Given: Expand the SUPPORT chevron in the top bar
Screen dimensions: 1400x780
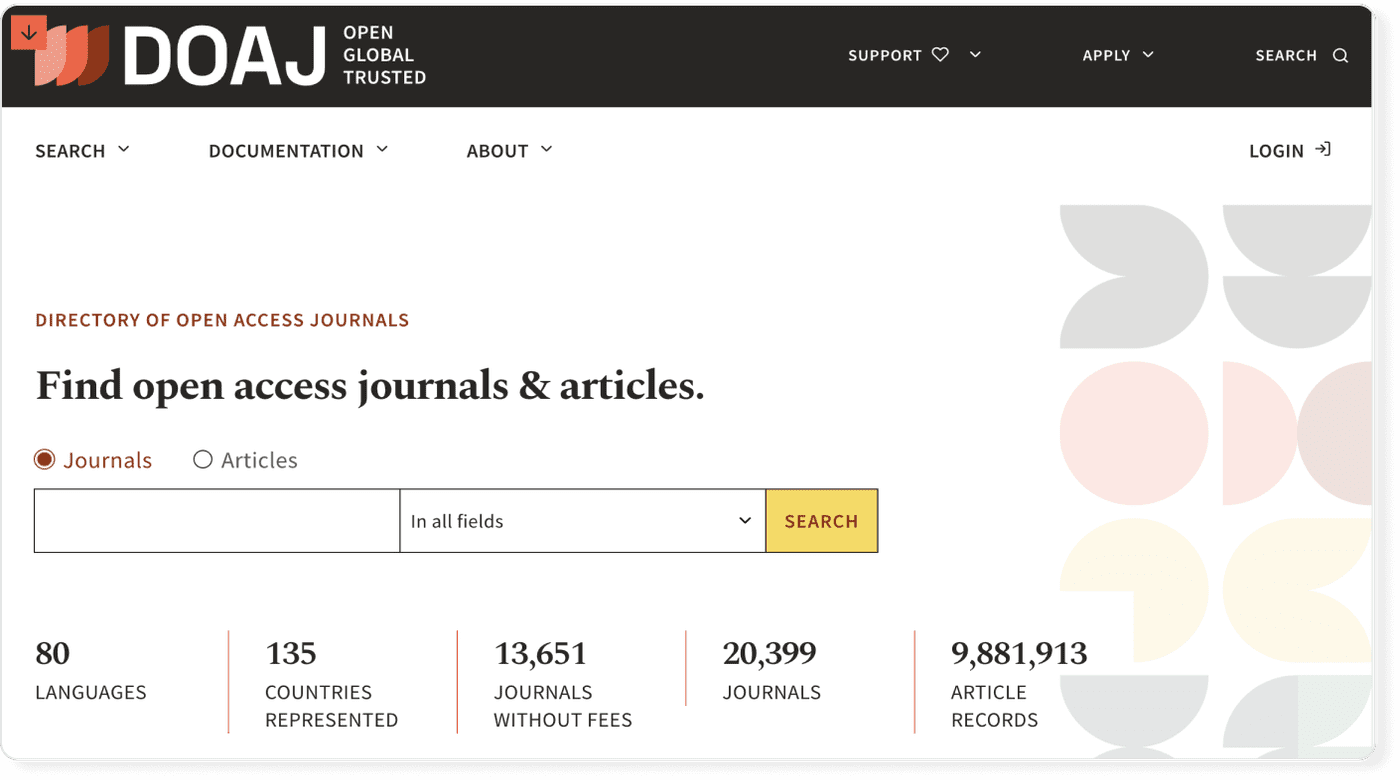Looking at the screenshot, I should tap(975, 55).
